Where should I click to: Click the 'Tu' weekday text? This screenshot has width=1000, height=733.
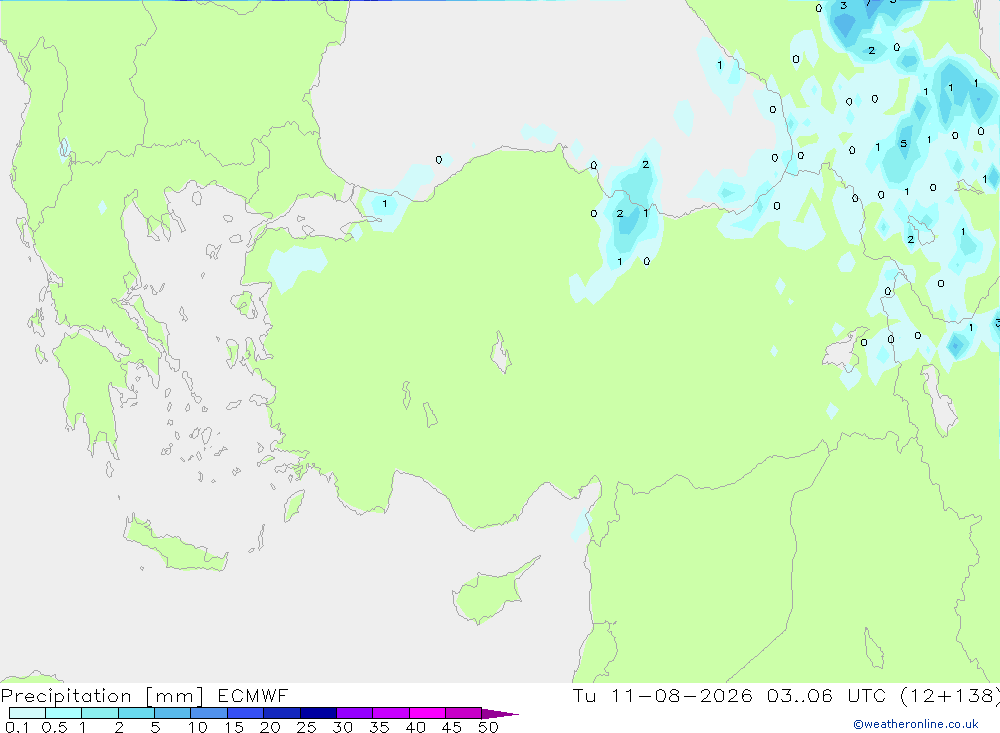pyautogui.click(x=584, y=695)
